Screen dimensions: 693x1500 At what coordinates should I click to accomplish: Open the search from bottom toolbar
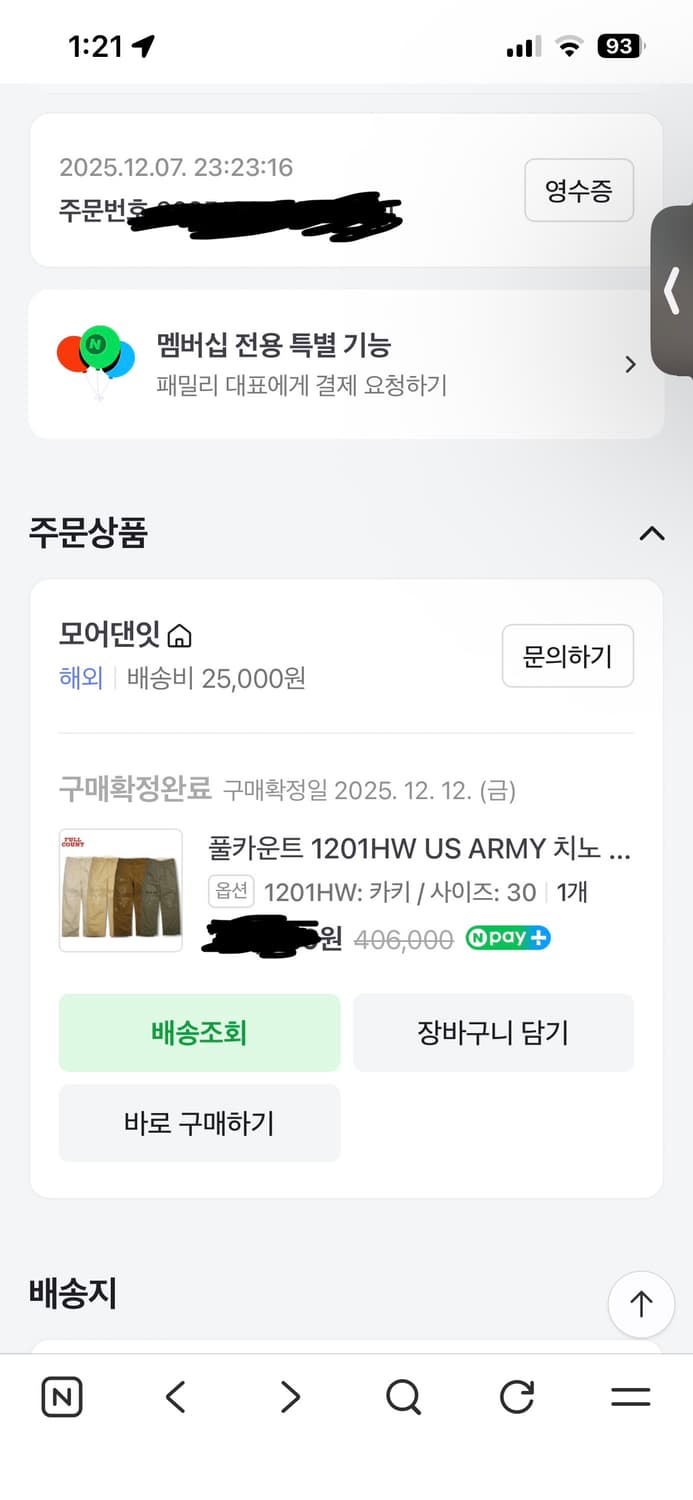tap(402, 1397)
